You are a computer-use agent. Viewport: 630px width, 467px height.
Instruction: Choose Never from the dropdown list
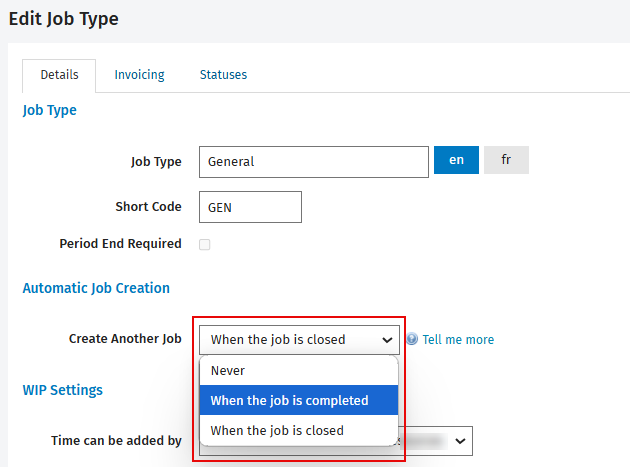pyautogui.click(x=299, y=371)
